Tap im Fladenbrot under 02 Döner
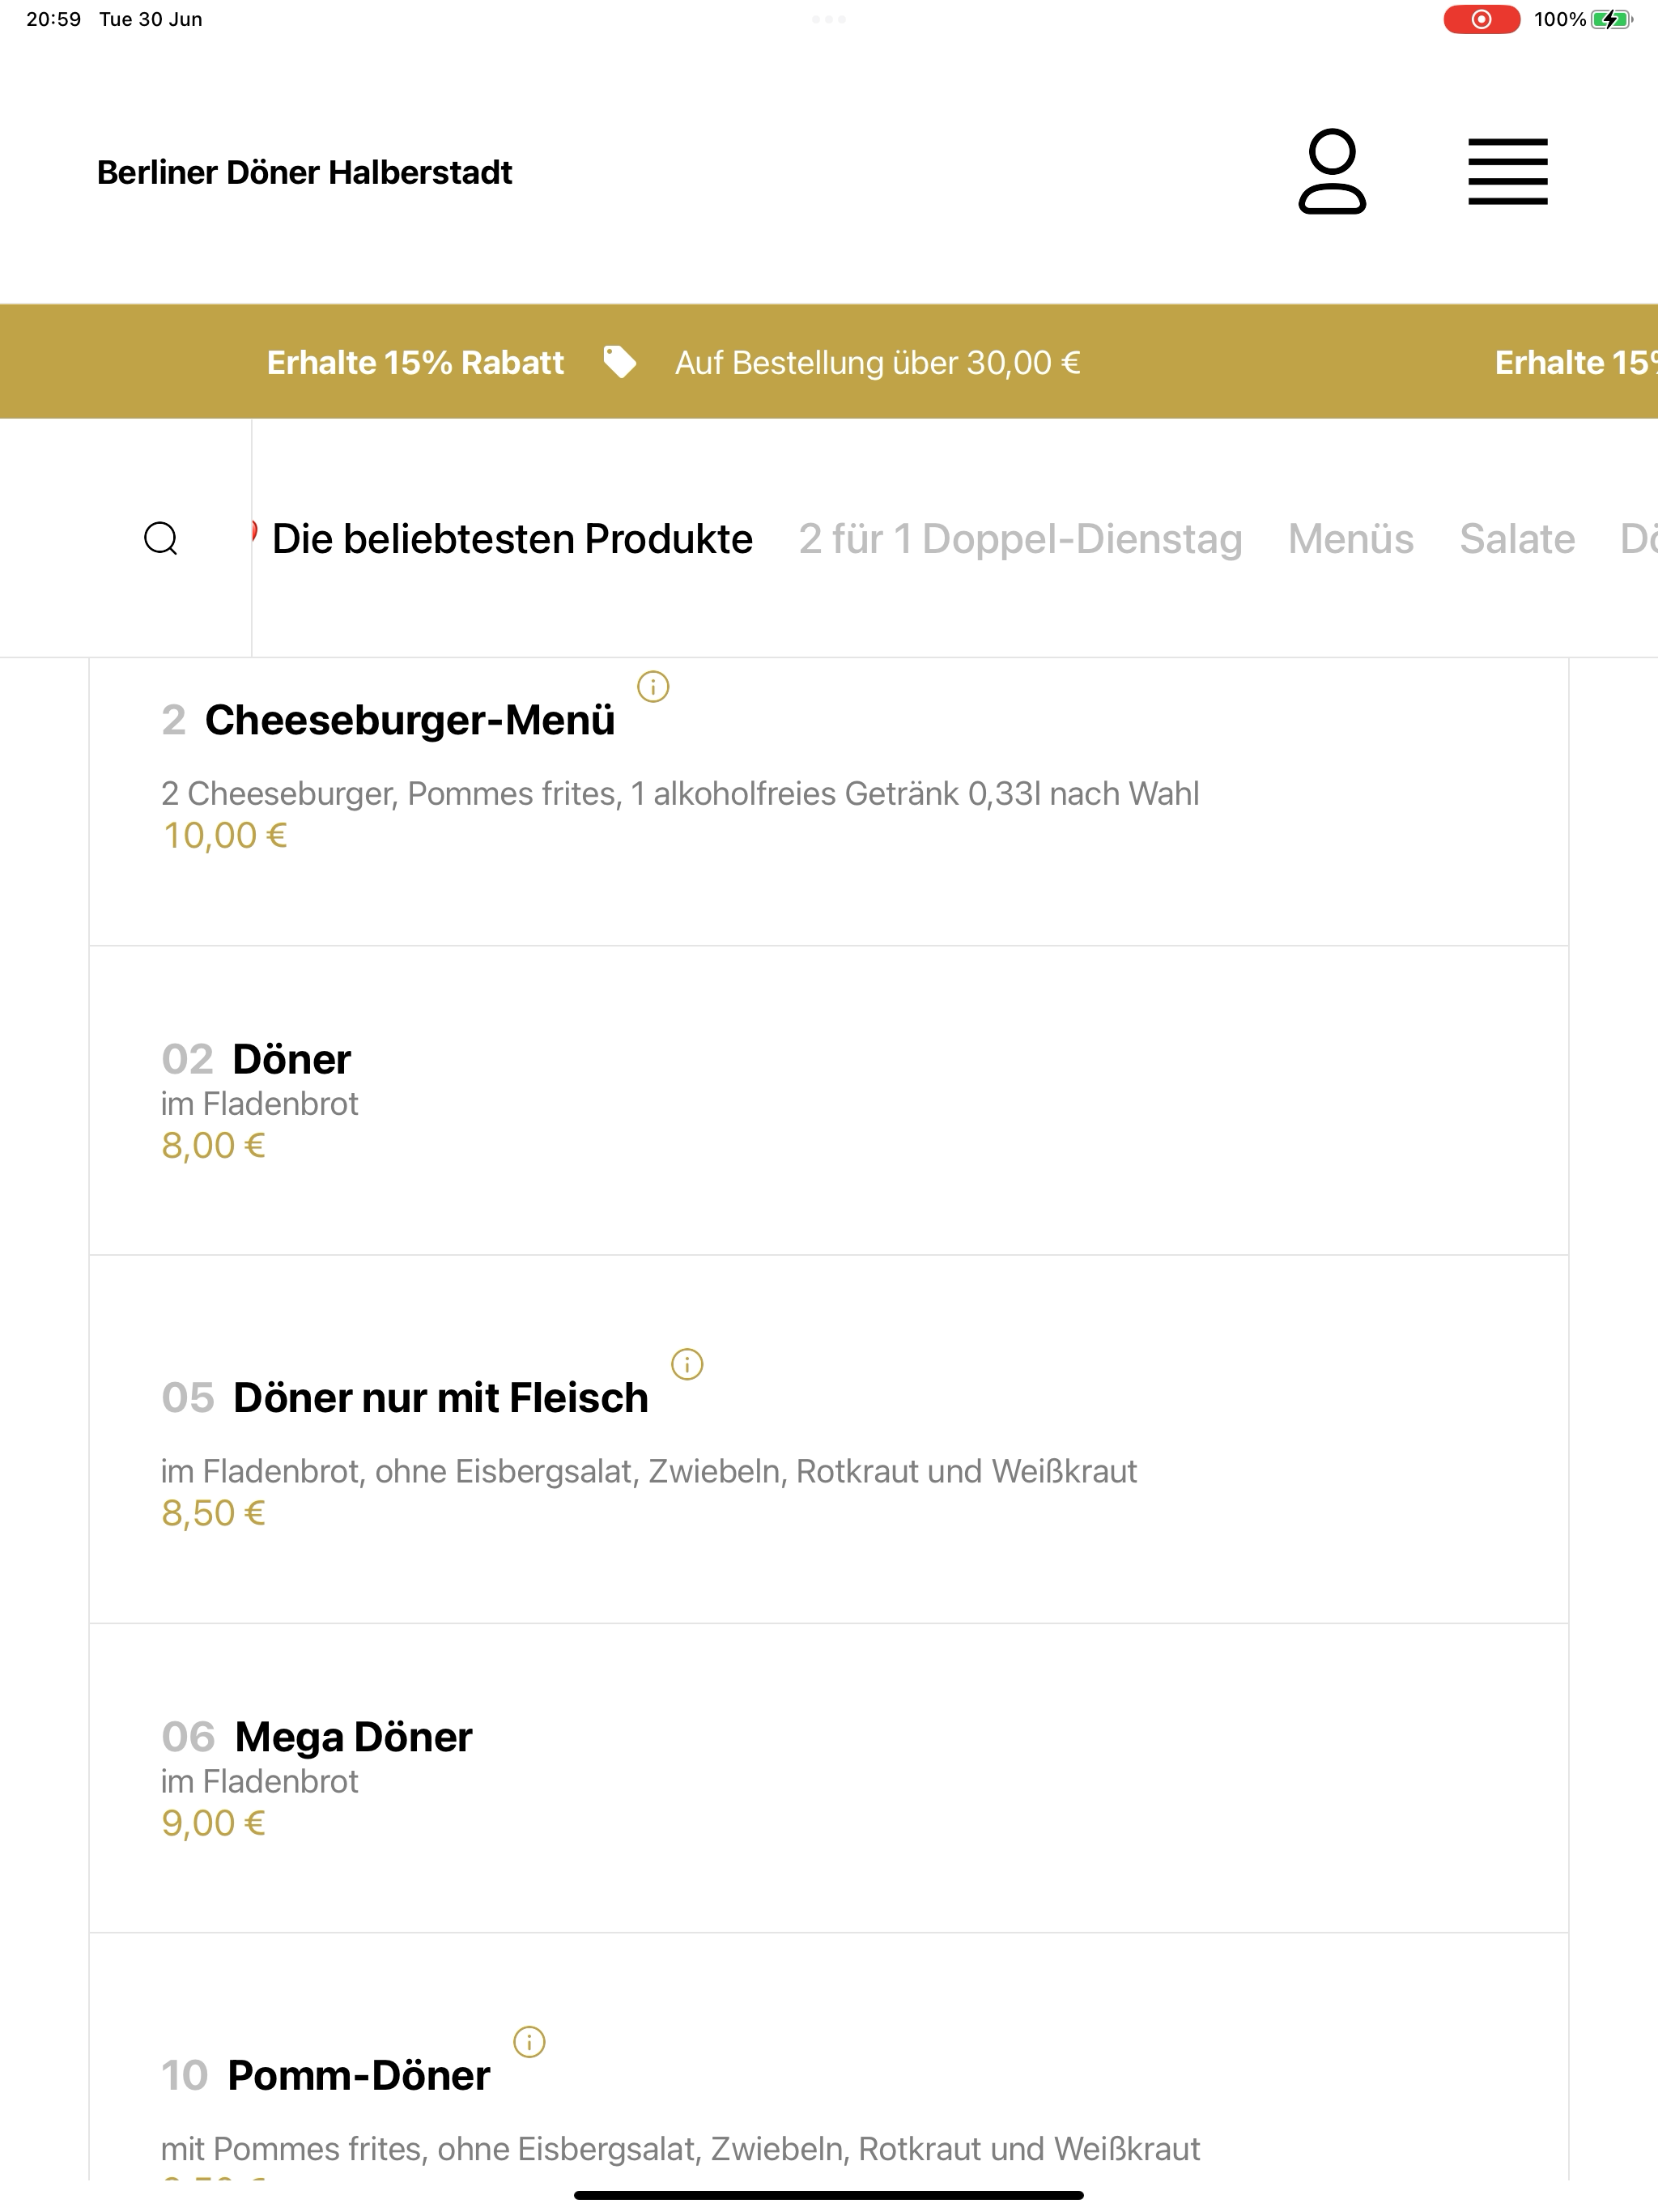 pyautogui.click(x=259, y=1103)
